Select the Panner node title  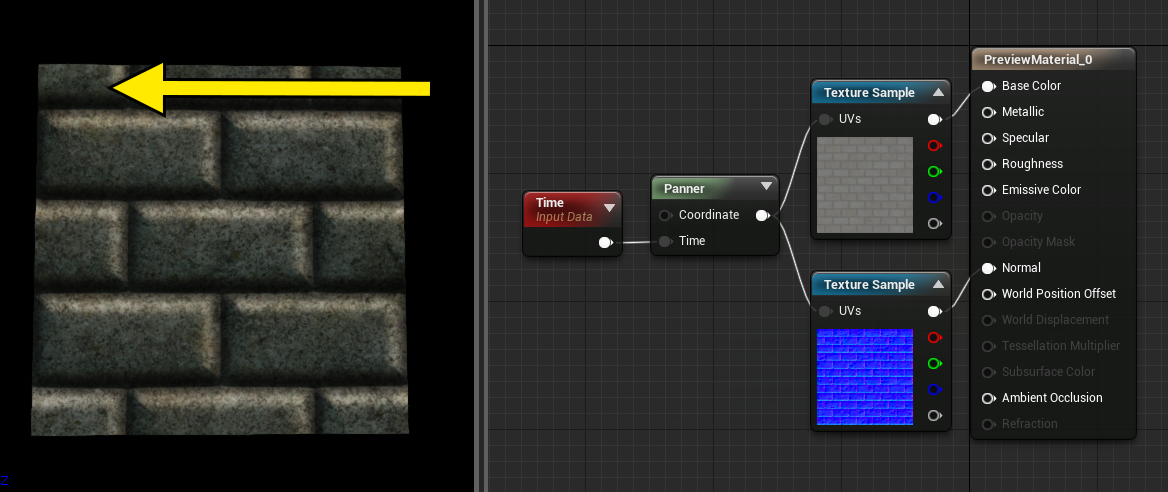click(684, 189)
